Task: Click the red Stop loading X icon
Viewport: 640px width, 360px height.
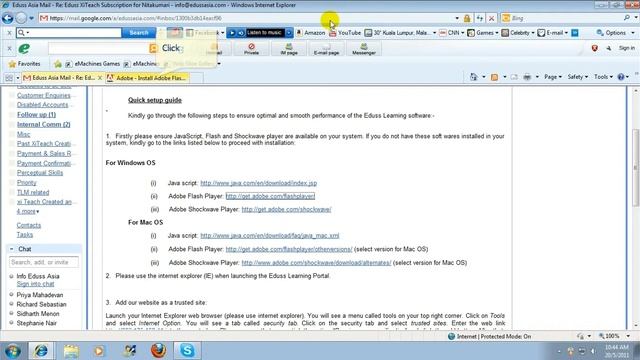Action: tap(491, 18)
